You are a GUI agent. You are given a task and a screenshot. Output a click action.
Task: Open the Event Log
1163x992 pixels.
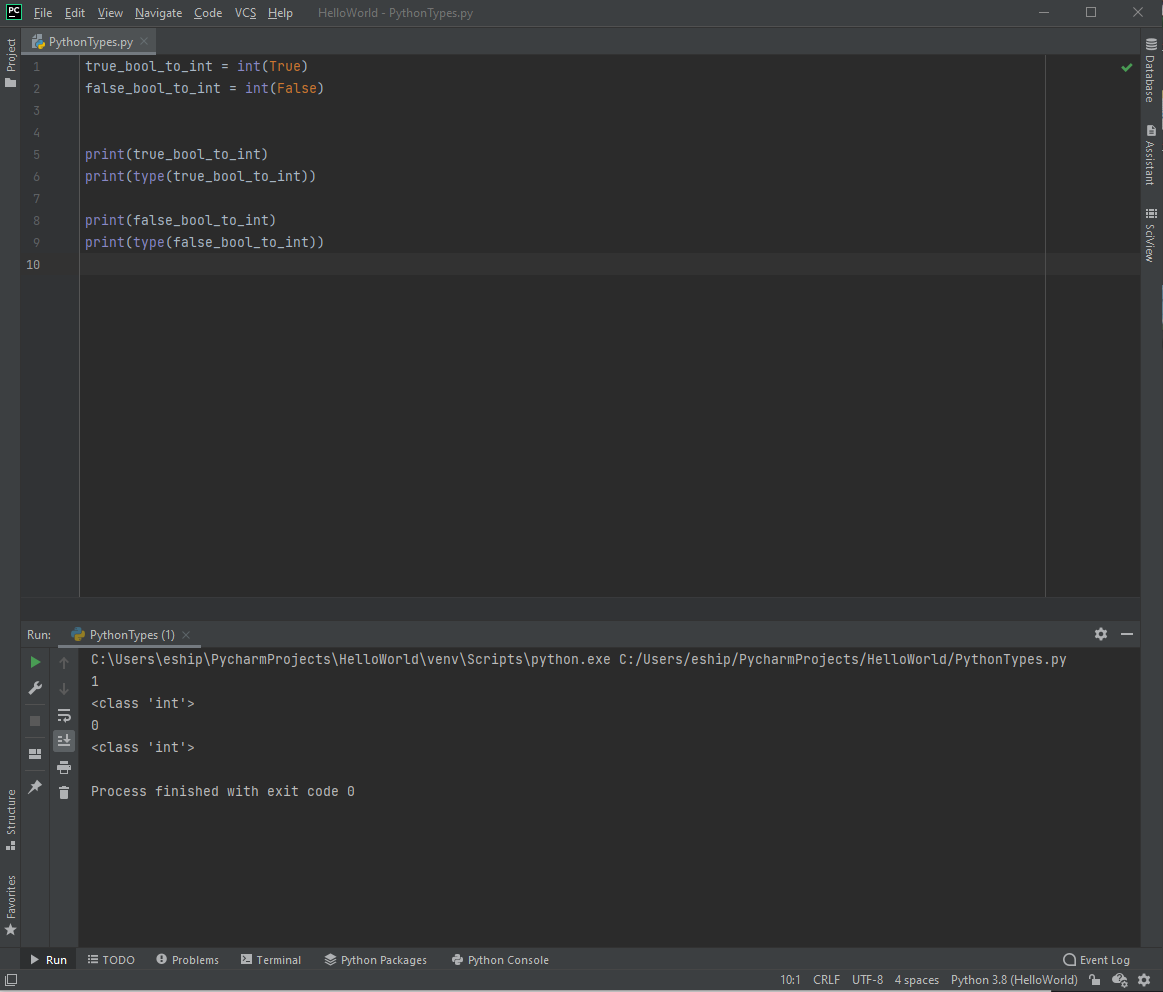click(x=1096, y=959)
